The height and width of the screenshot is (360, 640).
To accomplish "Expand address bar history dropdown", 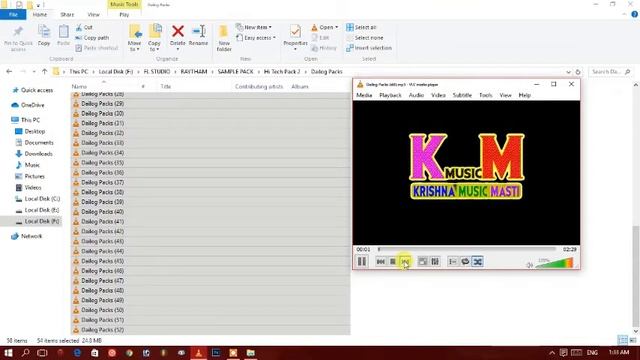I will click(x=568, y=72).
